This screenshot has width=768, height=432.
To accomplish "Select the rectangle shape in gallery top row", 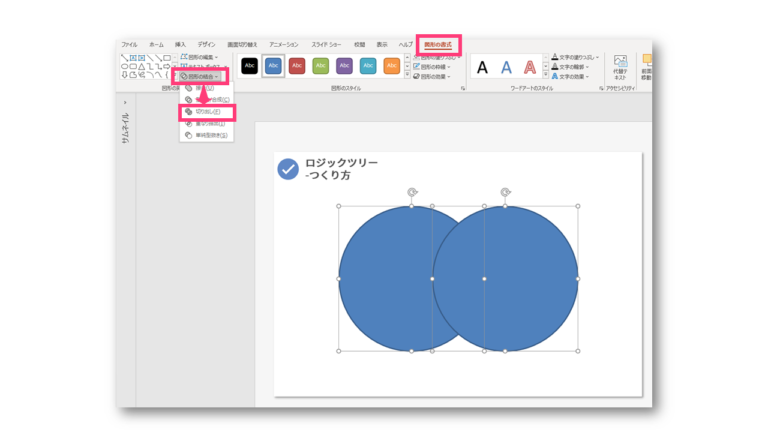I will click(x=167, y=58).
